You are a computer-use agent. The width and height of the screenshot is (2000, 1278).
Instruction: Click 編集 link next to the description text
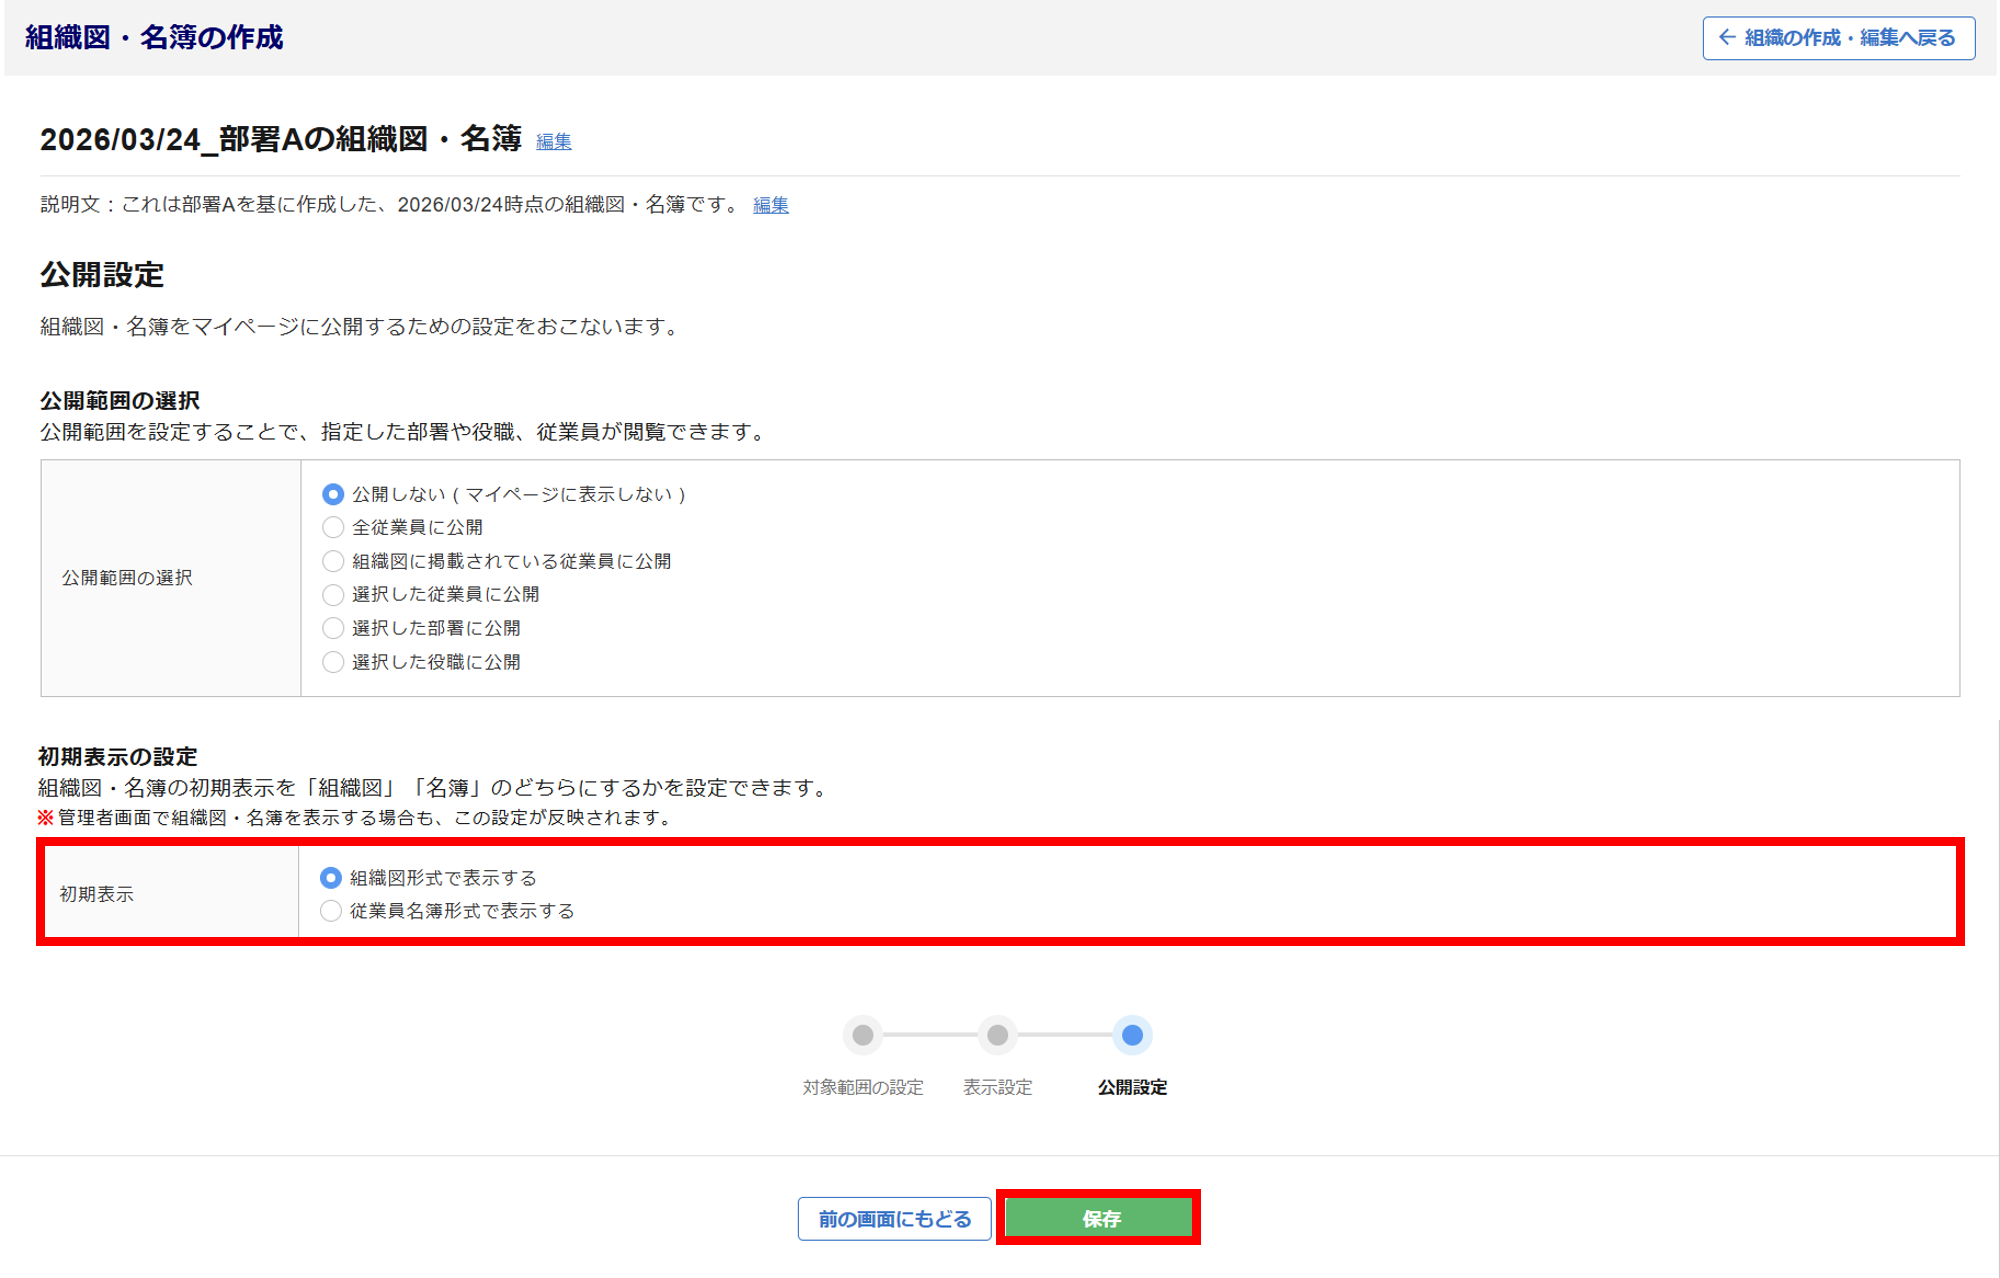click(x=770, y=205)
